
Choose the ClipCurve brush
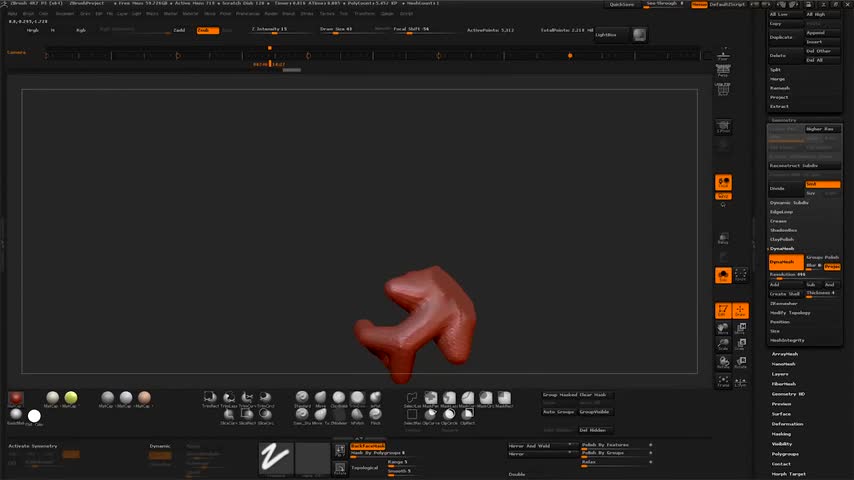click(431, 415)
